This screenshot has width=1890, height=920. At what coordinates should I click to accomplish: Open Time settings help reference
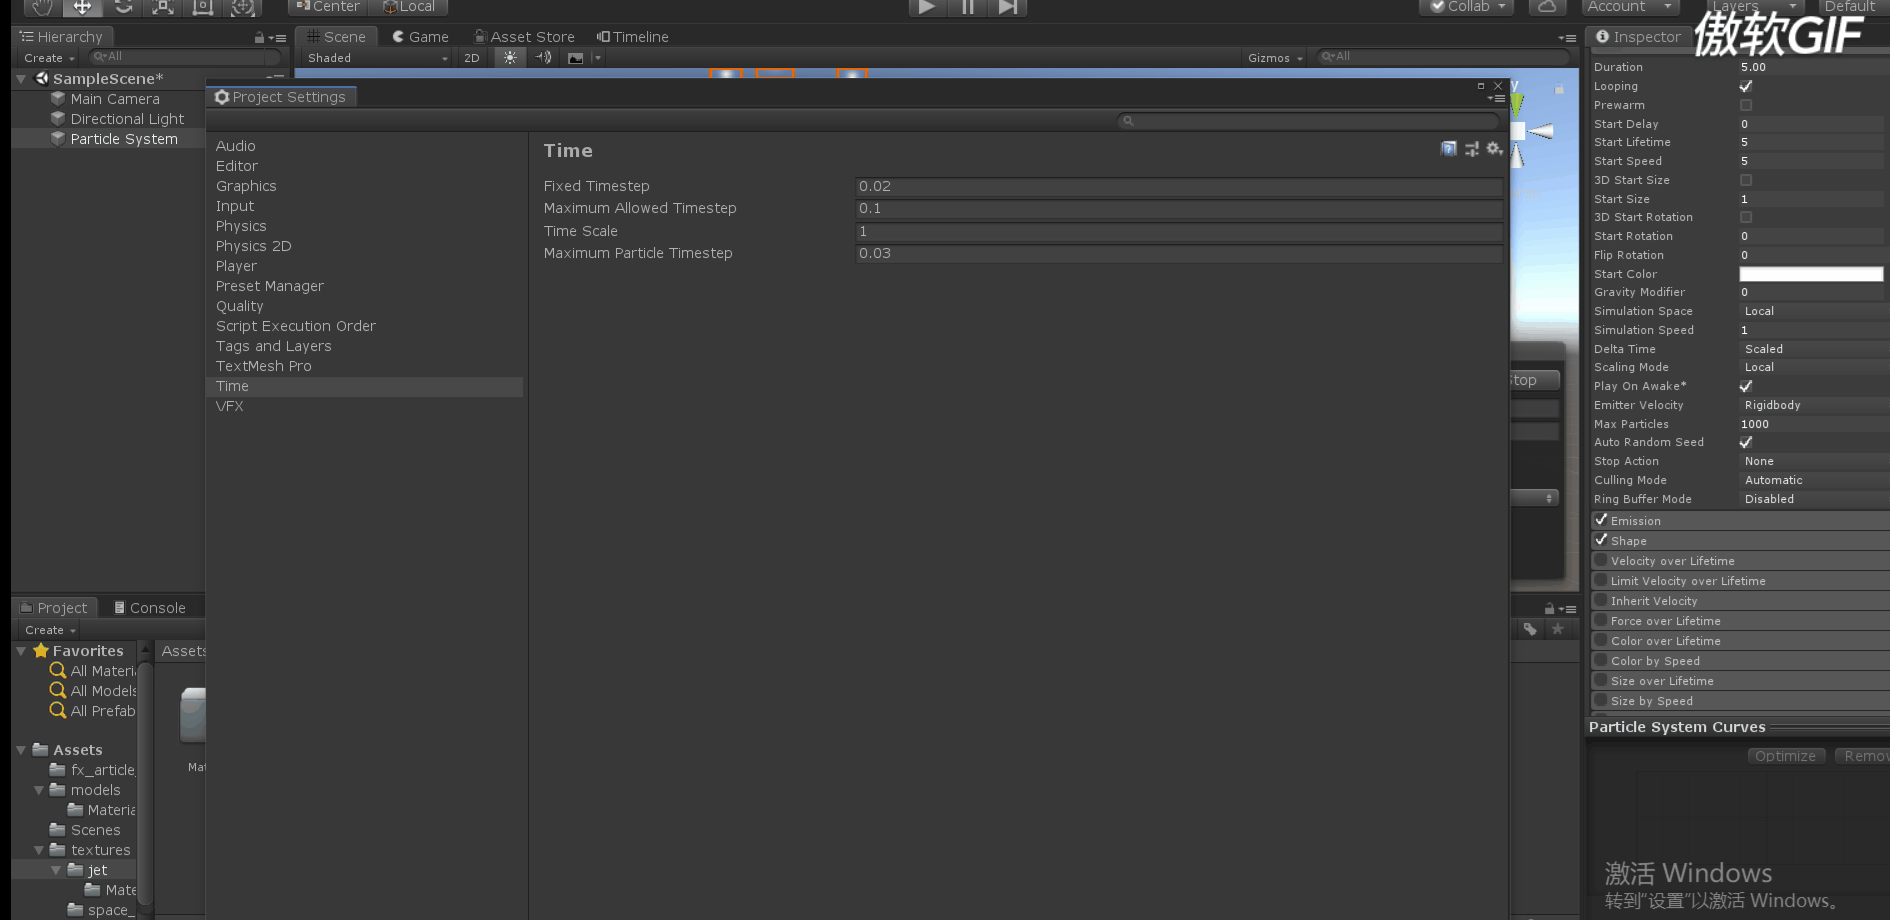point(1448,149)
